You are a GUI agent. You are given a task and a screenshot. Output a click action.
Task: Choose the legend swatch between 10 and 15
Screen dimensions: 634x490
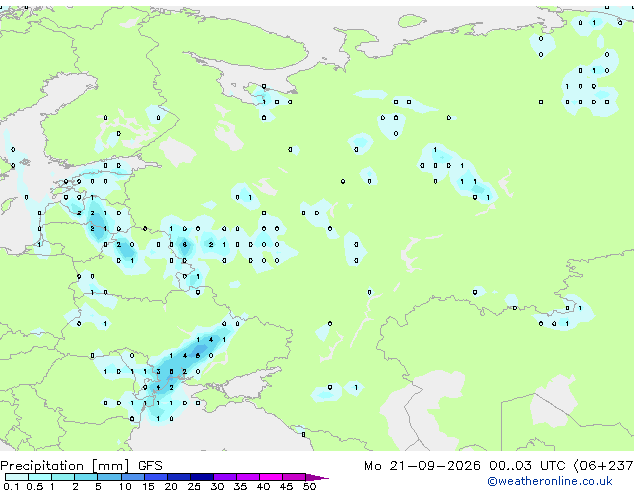tap(132, 477)
